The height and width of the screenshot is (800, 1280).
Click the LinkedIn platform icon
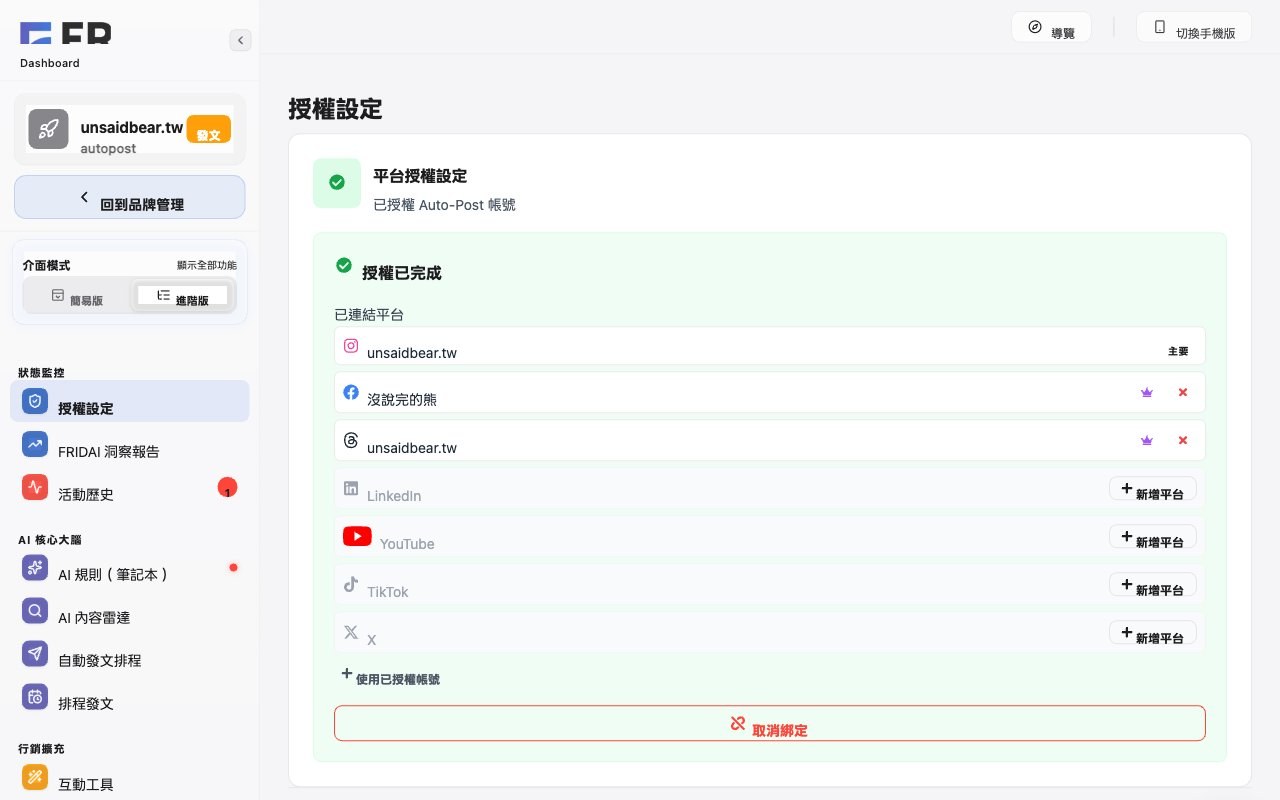point(351,488)
